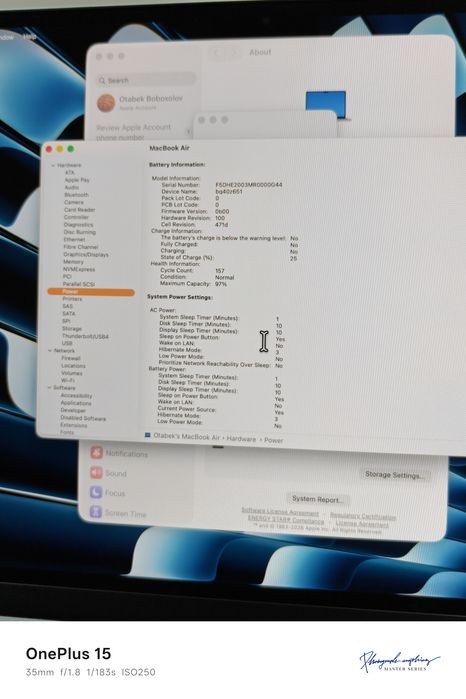
Task: Click Otabek's MacBook Air in path bar
Action: [187, 436]
